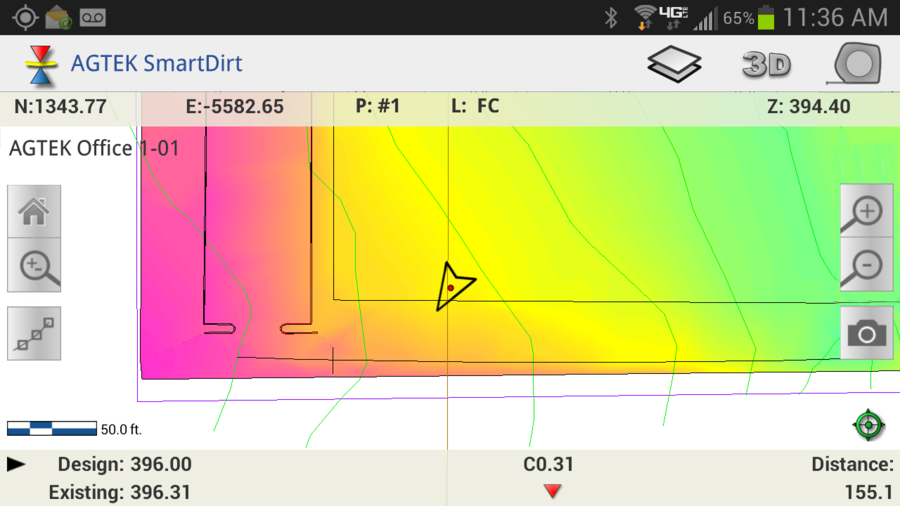Tap the Existing: 396.31 readout
This screenshot has height=506, width=900.
[x=119, y=492]
